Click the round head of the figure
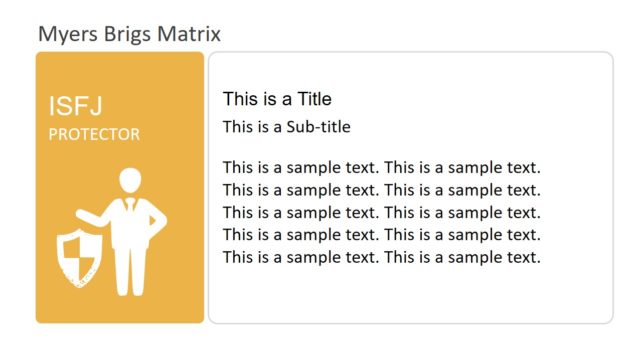The width and height of the screenshot is (640, 361). 130,180
